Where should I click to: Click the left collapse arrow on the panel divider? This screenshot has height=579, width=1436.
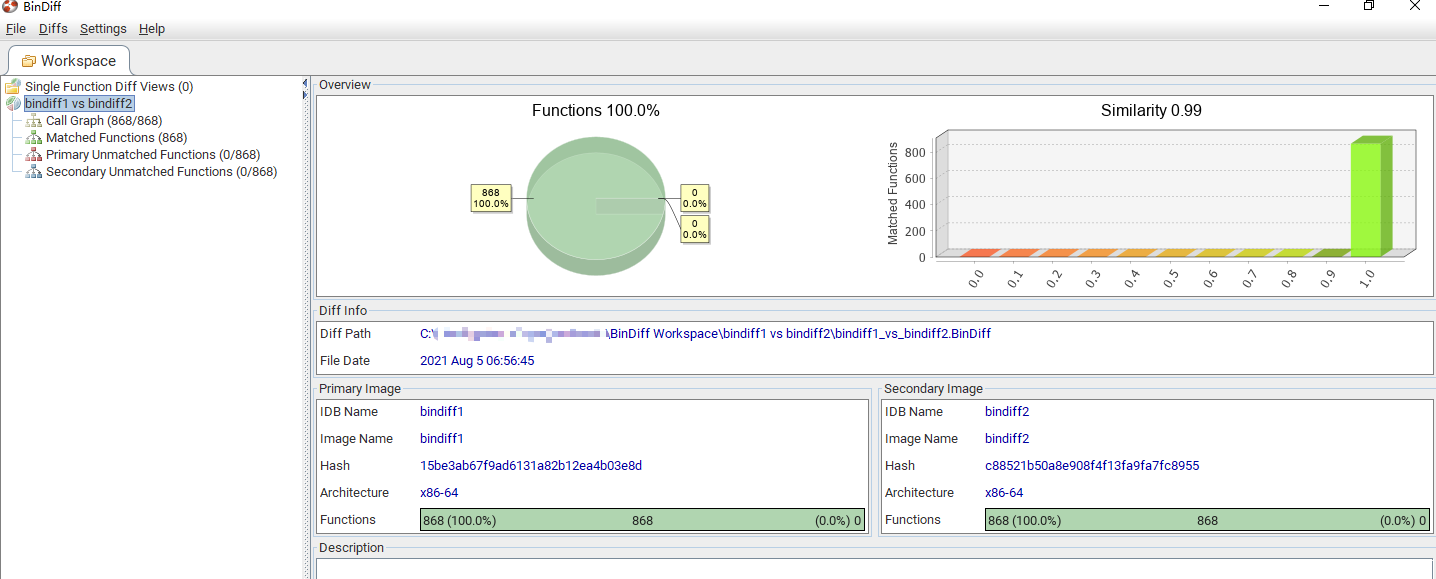coord(304,80)
